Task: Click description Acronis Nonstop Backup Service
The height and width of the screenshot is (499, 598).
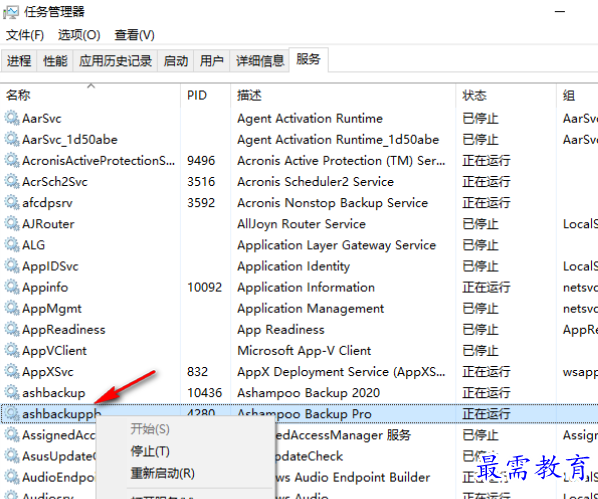Action: click(x=333, y=203)
